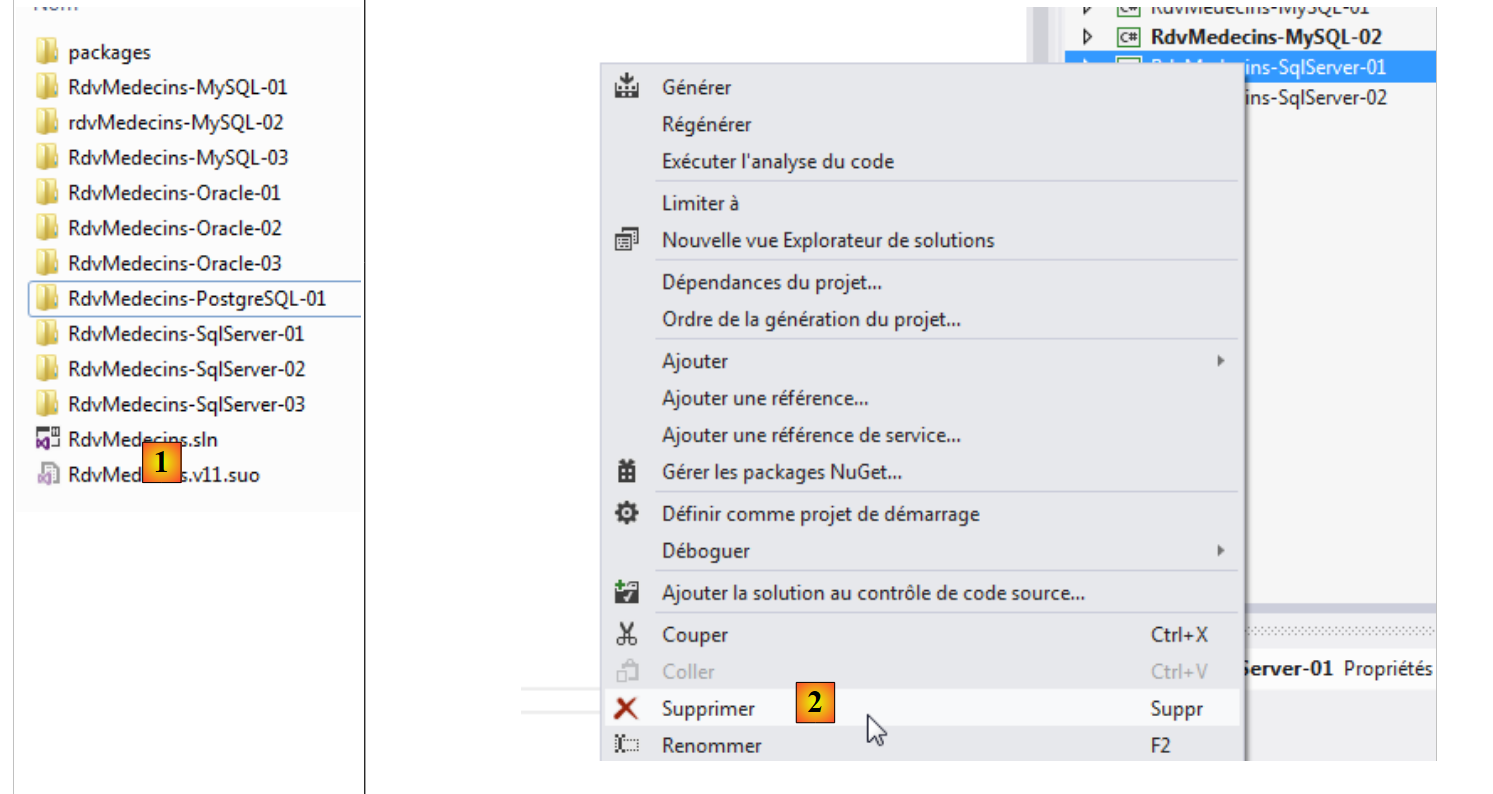Open Dépendances du projet… menu entry

[771, 283]
